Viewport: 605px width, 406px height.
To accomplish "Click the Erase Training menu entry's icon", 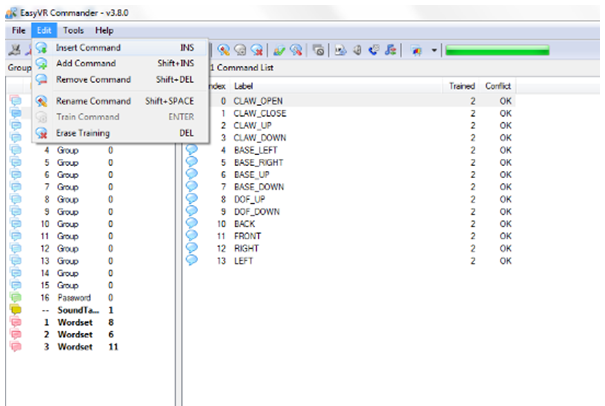I will (x=42, y=133).
